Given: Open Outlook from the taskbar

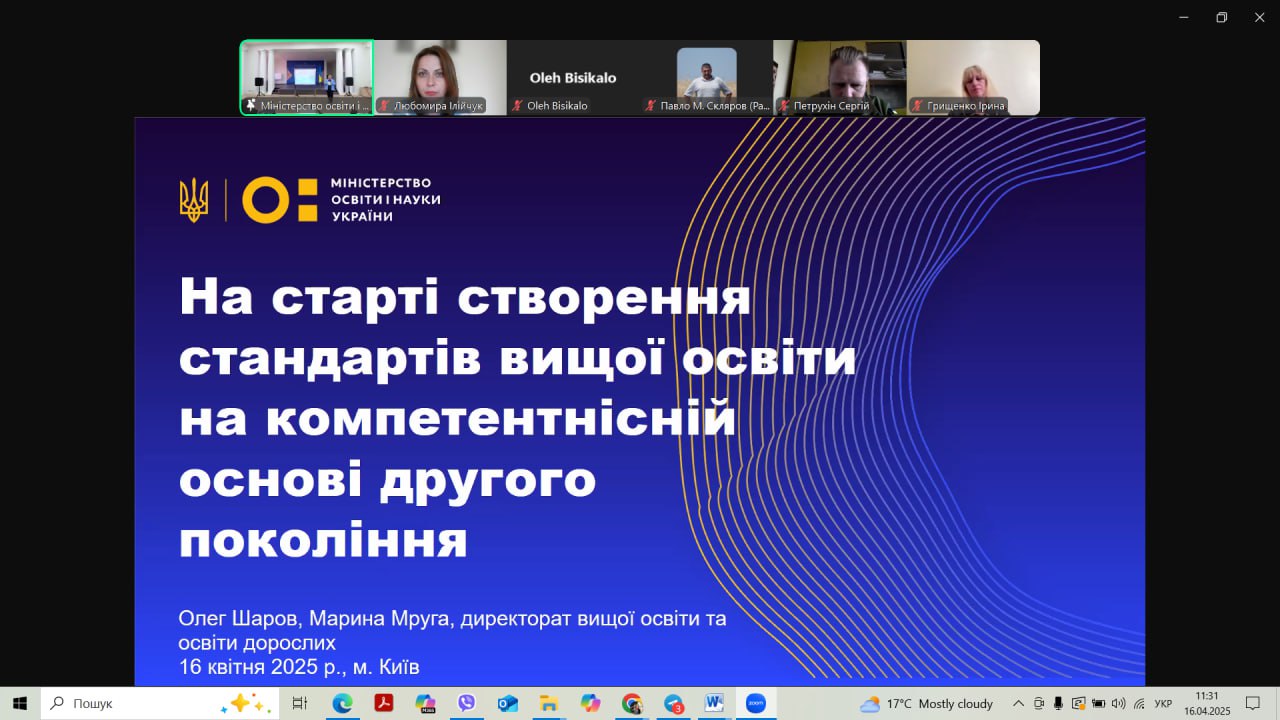Looking at the screenshot, I should pos(507,703).
